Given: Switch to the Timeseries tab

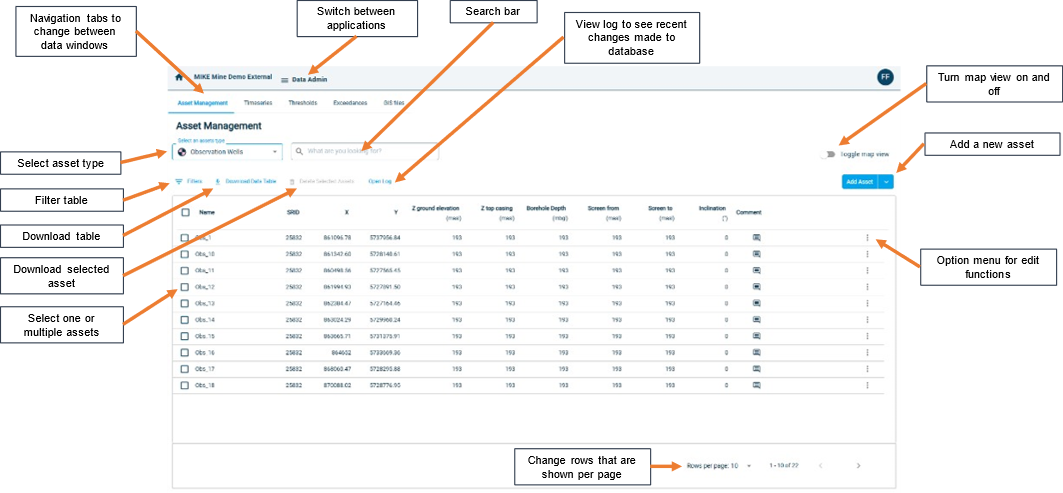Looking at the screenshot, I should (258, 102).
